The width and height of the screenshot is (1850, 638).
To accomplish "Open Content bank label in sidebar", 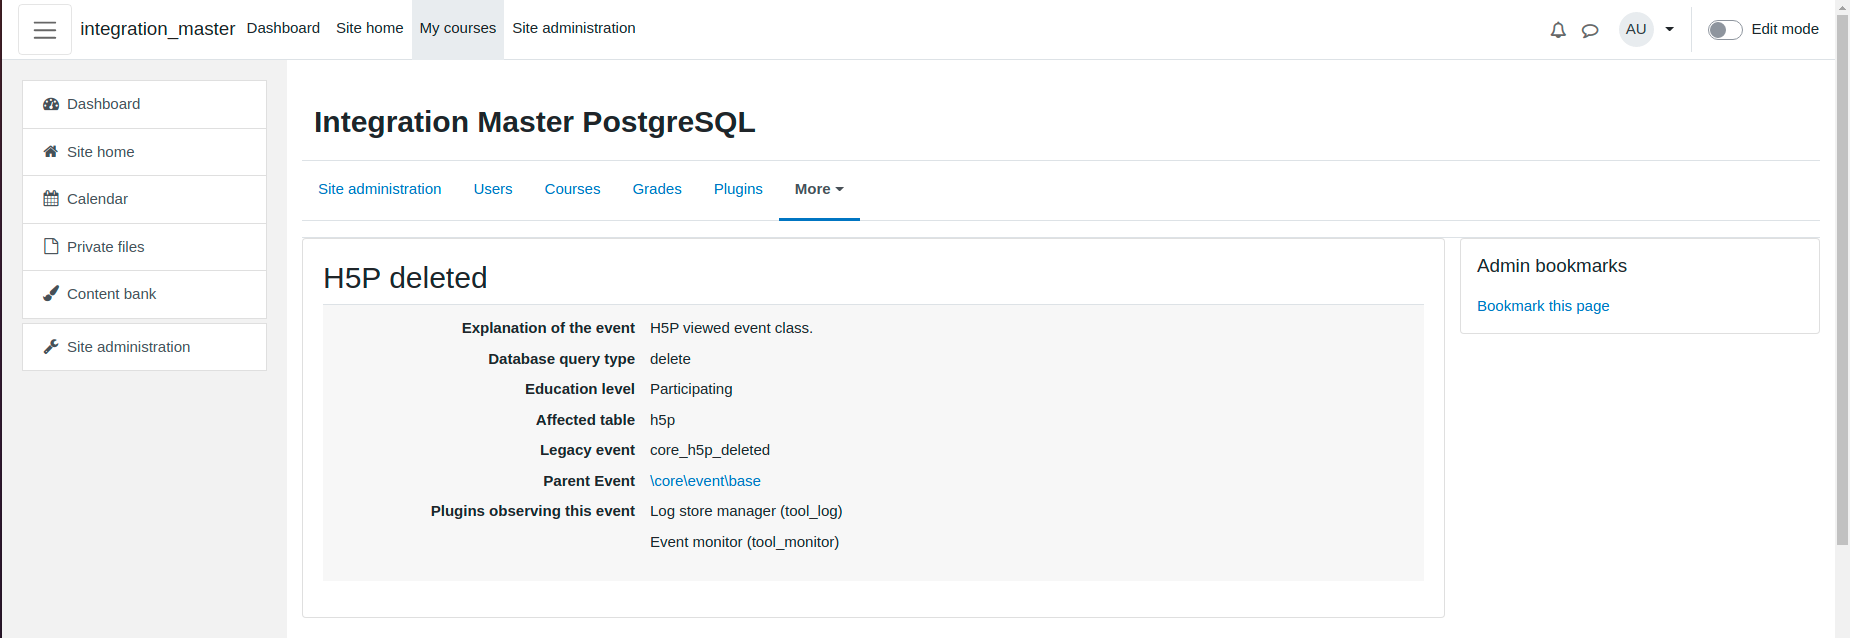I will (112, 294).
